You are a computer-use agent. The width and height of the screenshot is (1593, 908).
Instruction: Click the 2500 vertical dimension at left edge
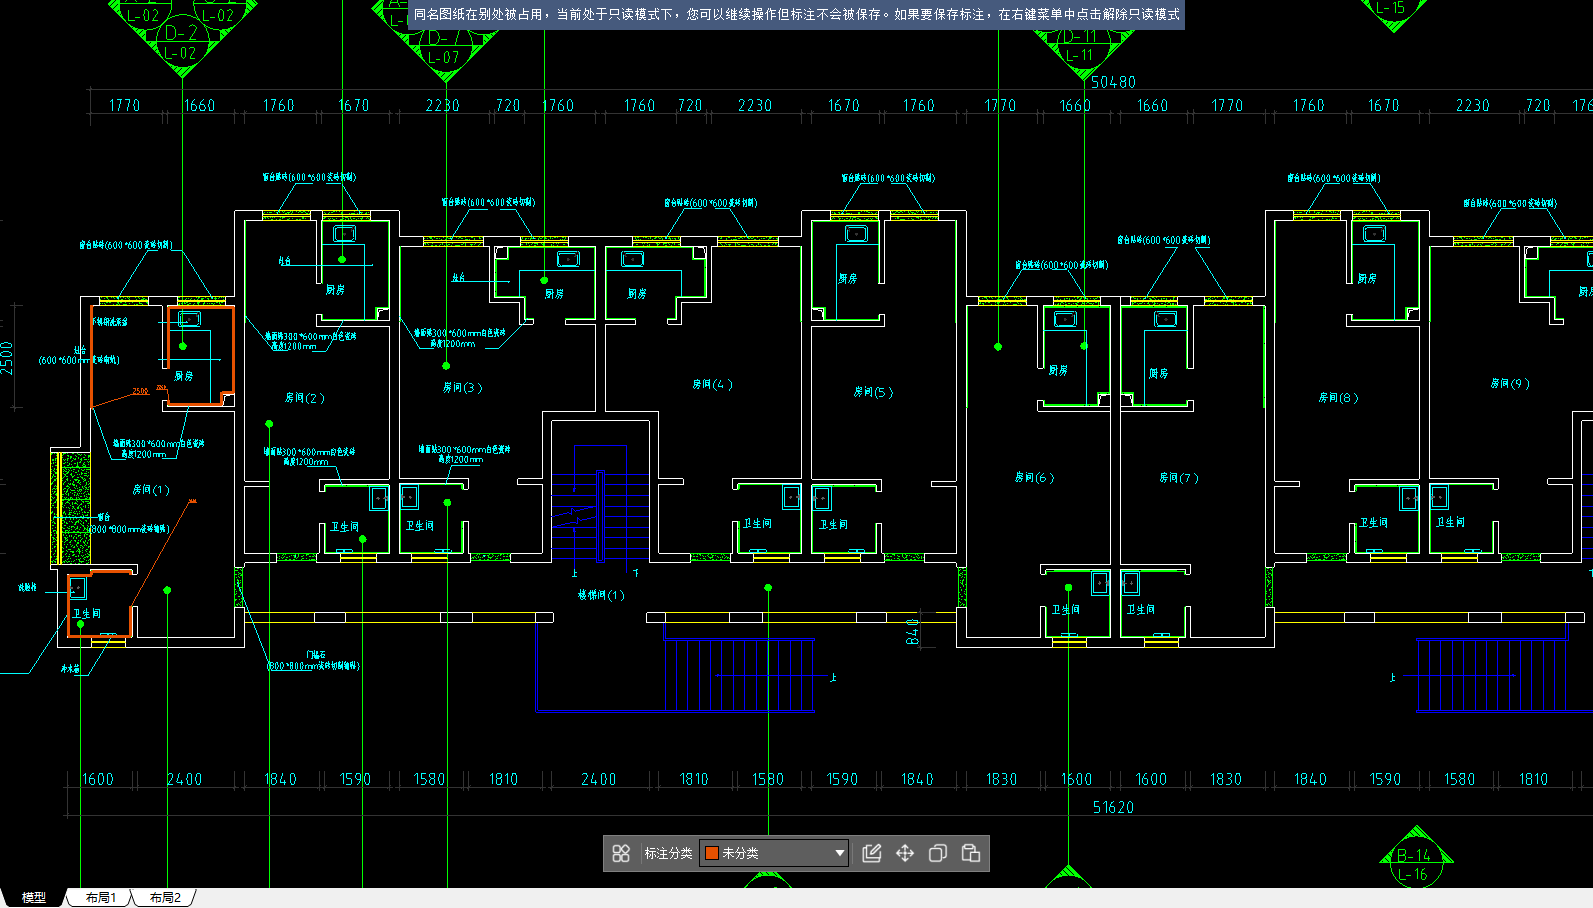coord(8,358)
